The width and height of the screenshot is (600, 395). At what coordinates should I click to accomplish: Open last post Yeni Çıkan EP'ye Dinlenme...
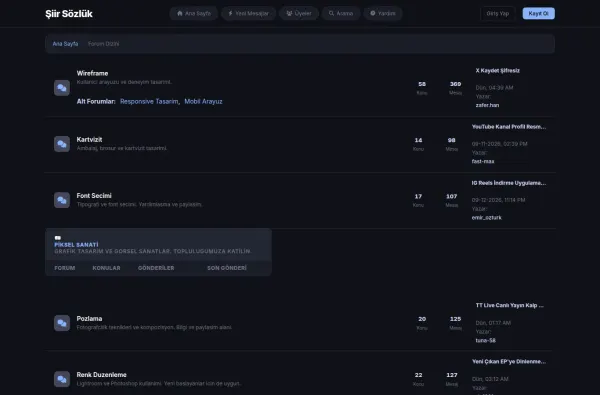pos(509,361)
